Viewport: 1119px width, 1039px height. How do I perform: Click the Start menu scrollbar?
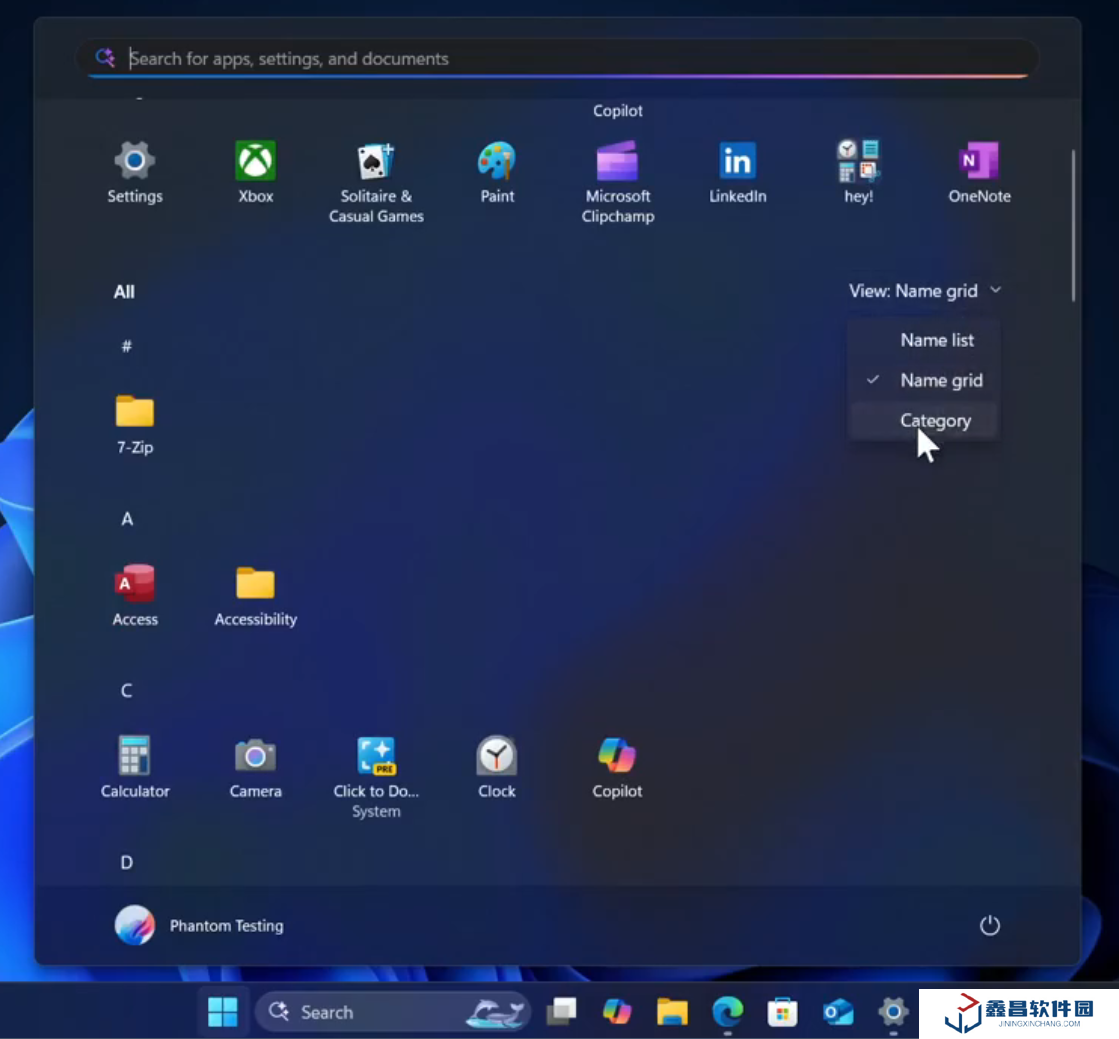coord(1073,225)
